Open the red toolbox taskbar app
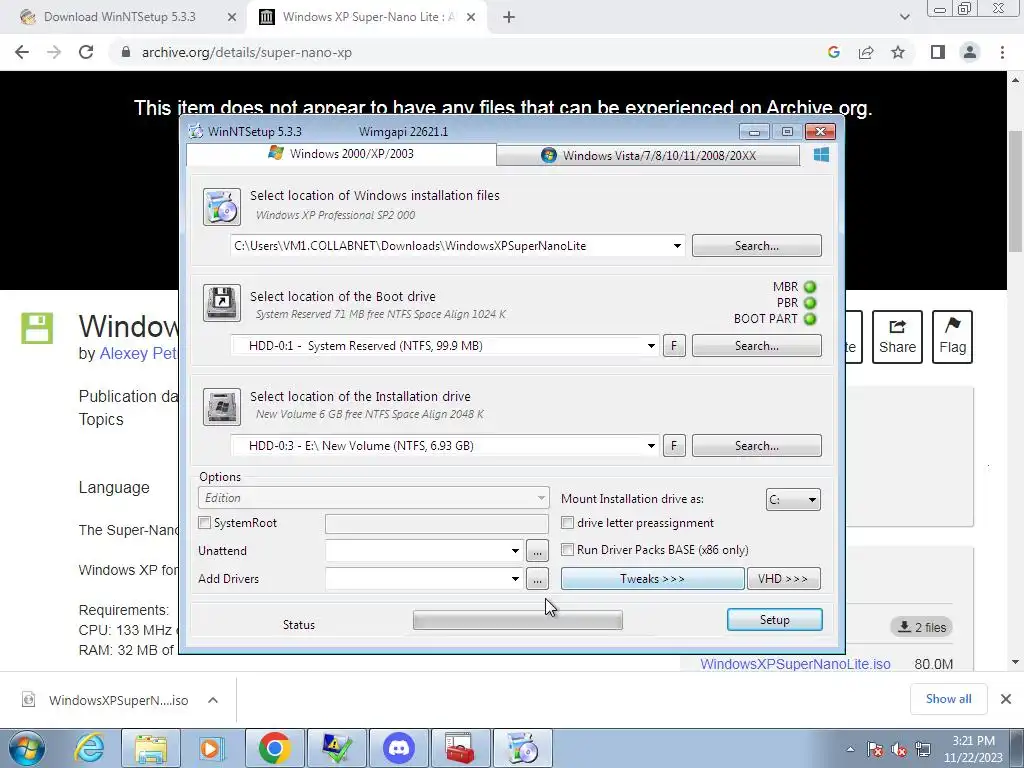 (460, 748)
